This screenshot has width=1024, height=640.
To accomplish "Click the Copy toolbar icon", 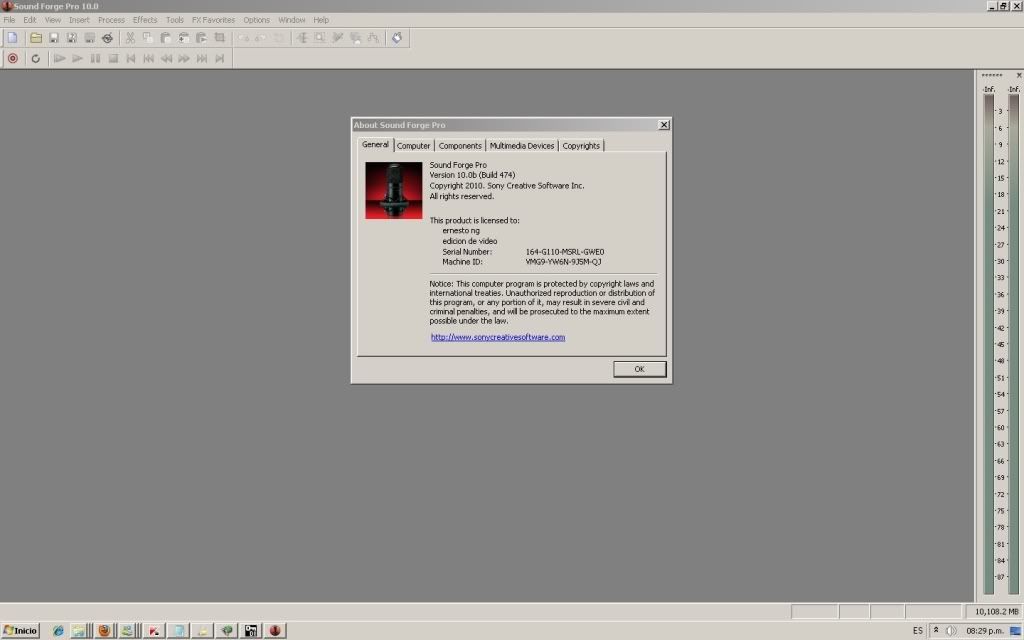I will point(148,38).
